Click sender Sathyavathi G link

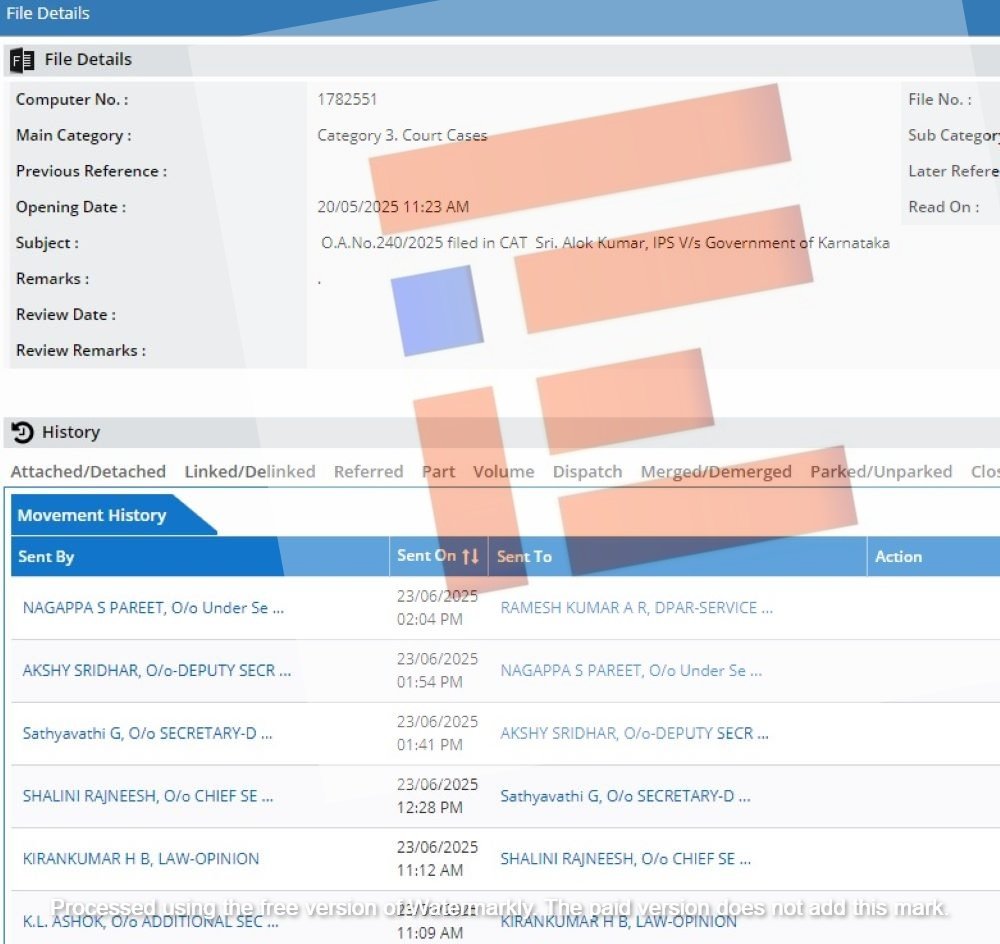pyautogui.click(x=148, y=734)
